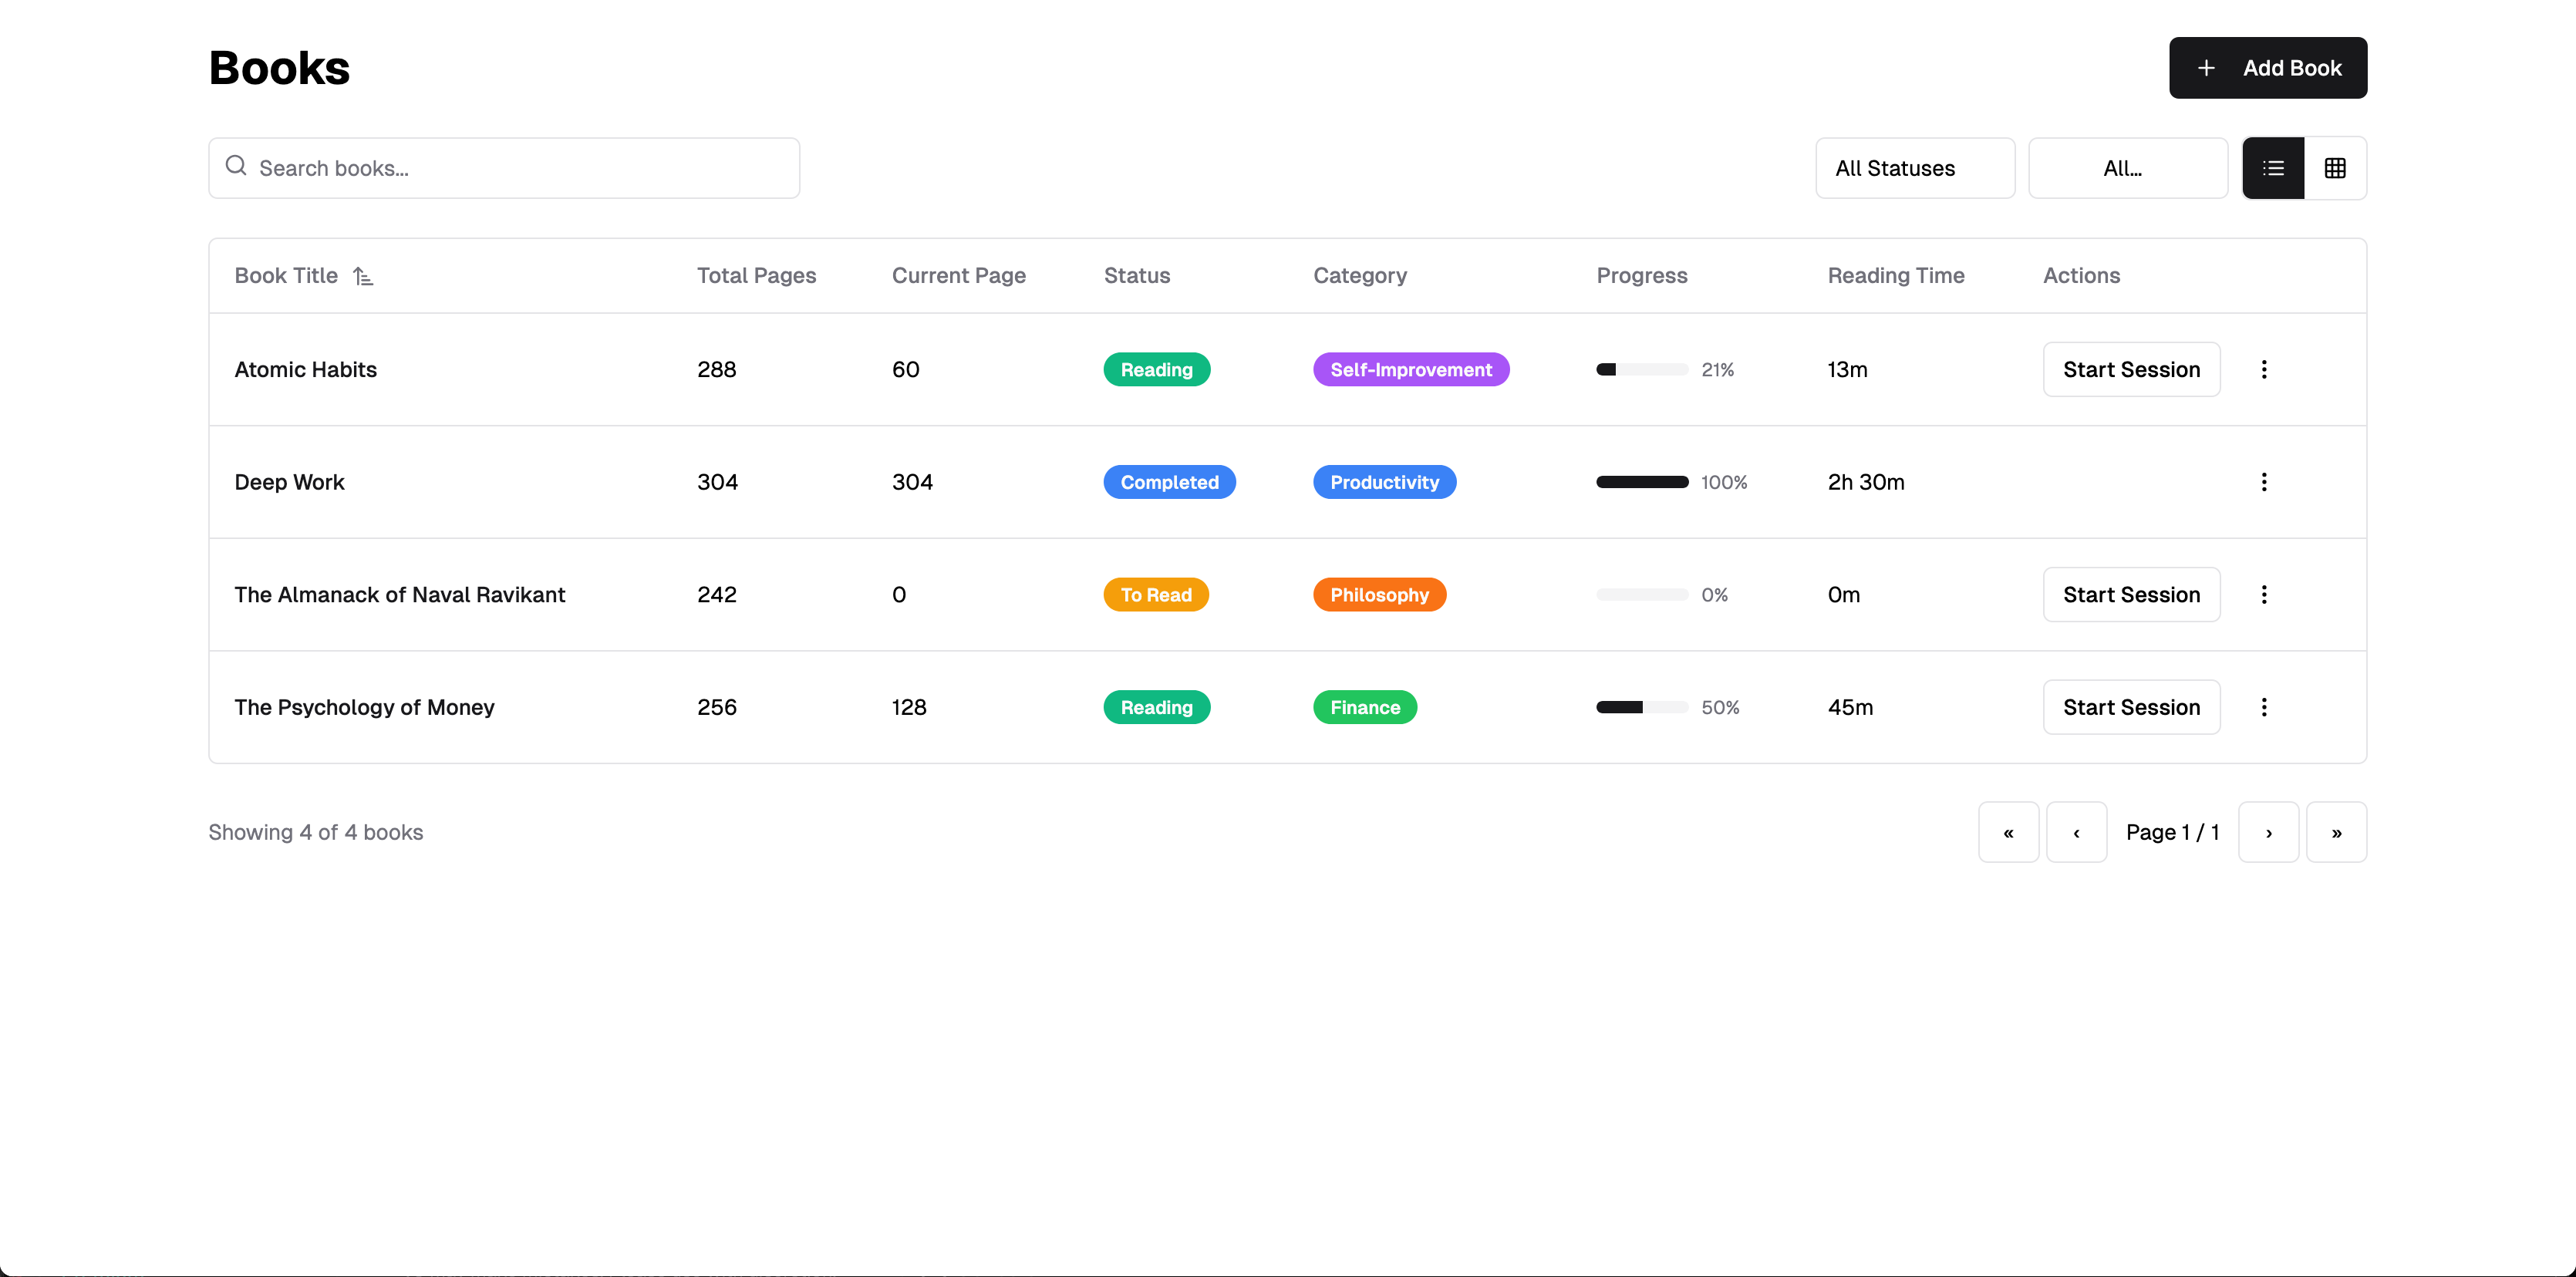Focus the Search books field
Viewport: 2576px width, 1277px height.
[504, 168]
